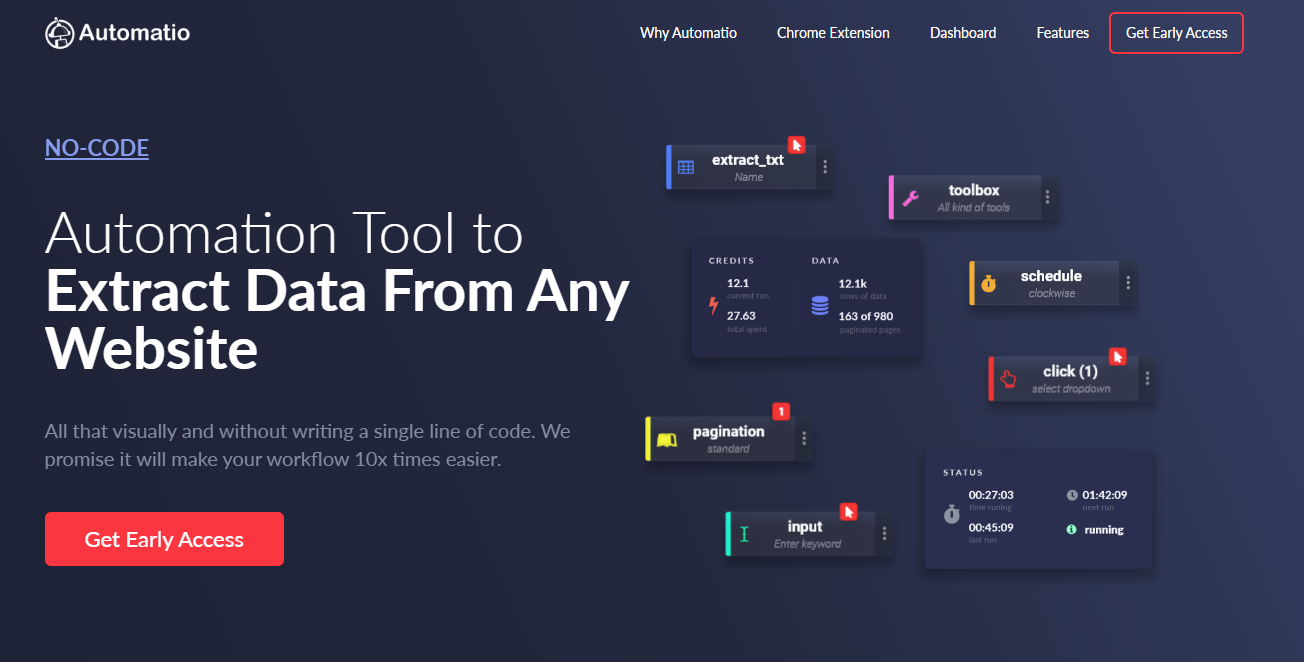
Task: Click the red cursor badge on extract_txt
Action: tap(796, 145)
